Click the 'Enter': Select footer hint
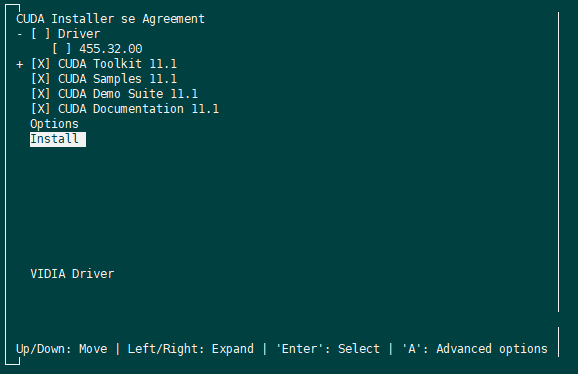This screenshot has height=374, width=578. pyautogui.click(x=328, y=349)
